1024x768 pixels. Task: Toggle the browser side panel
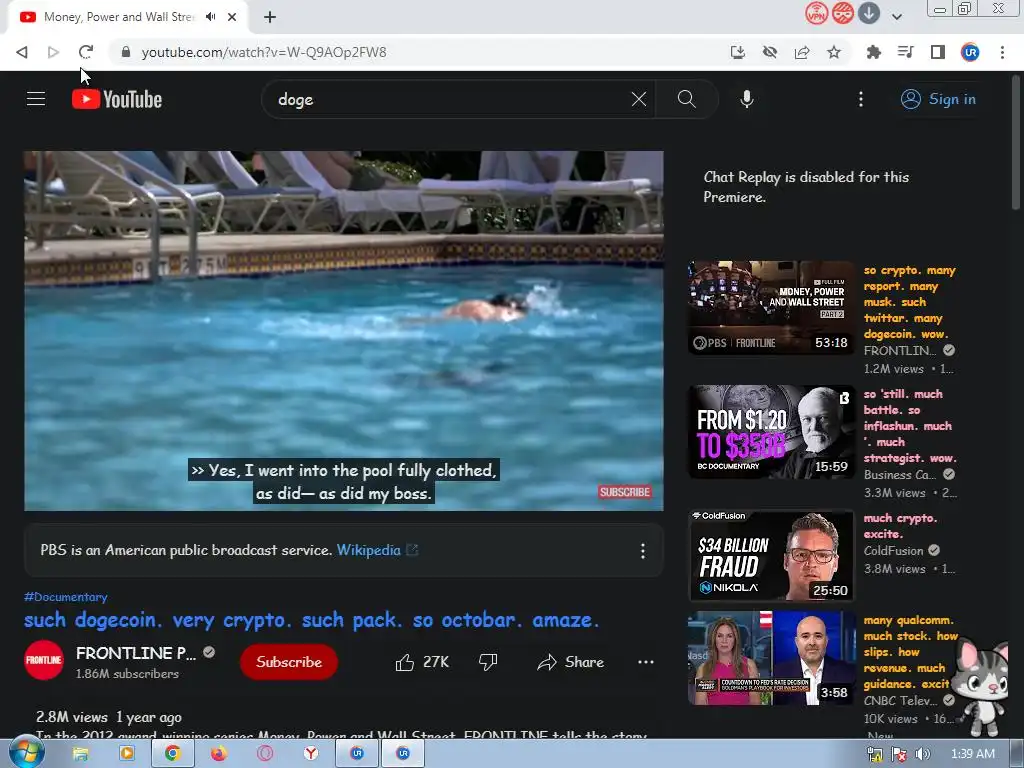(x=938, y=52)
